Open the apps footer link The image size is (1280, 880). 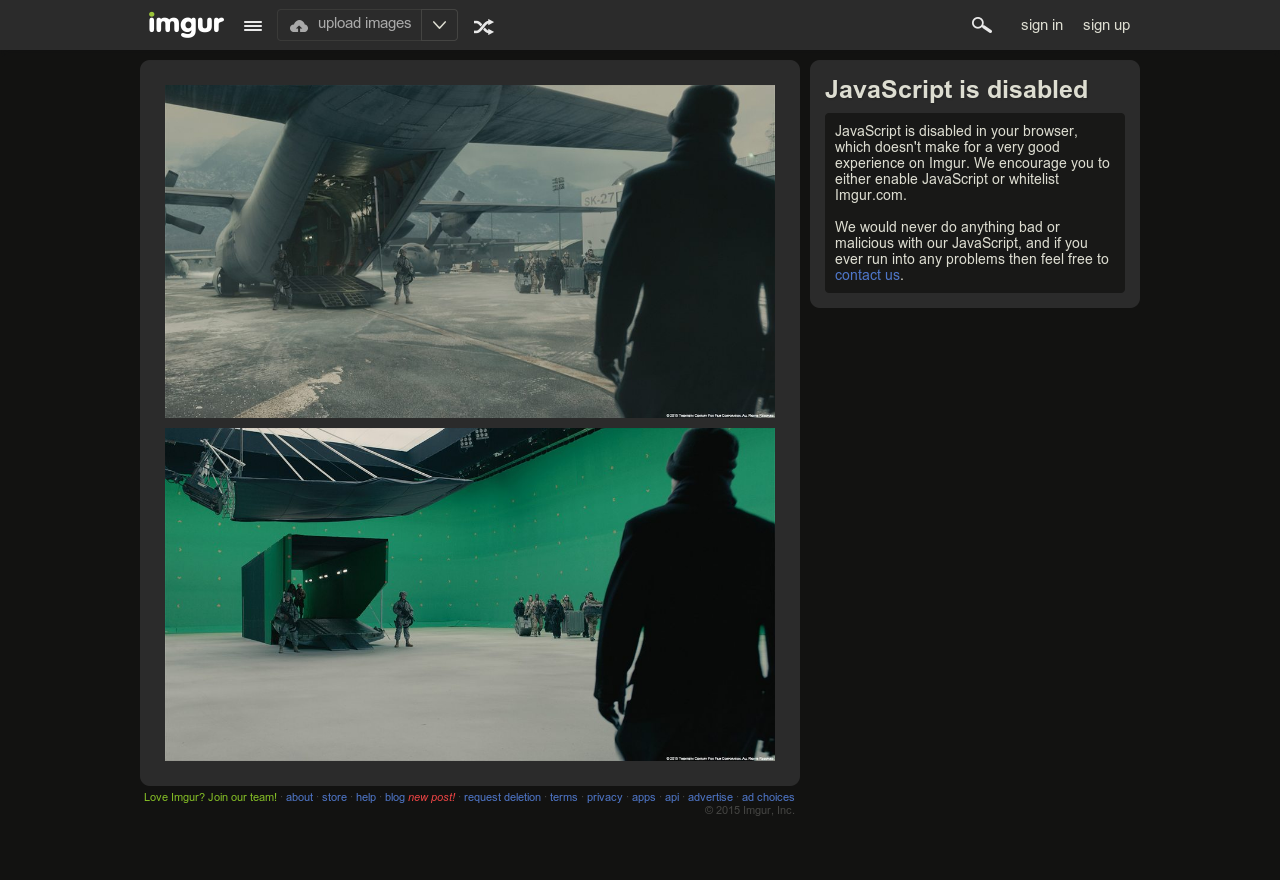coord(644,797)
